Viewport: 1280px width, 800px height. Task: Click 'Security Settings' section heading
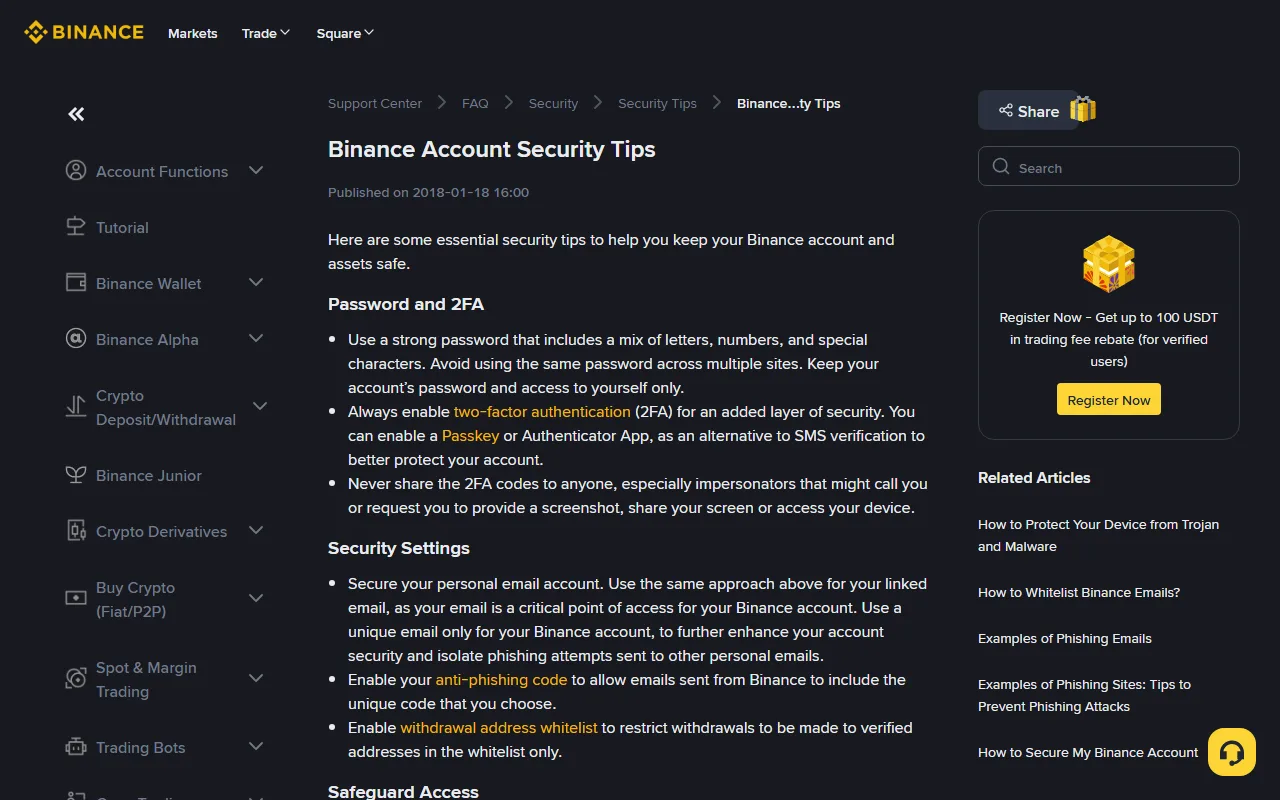(x=399, y=548)
